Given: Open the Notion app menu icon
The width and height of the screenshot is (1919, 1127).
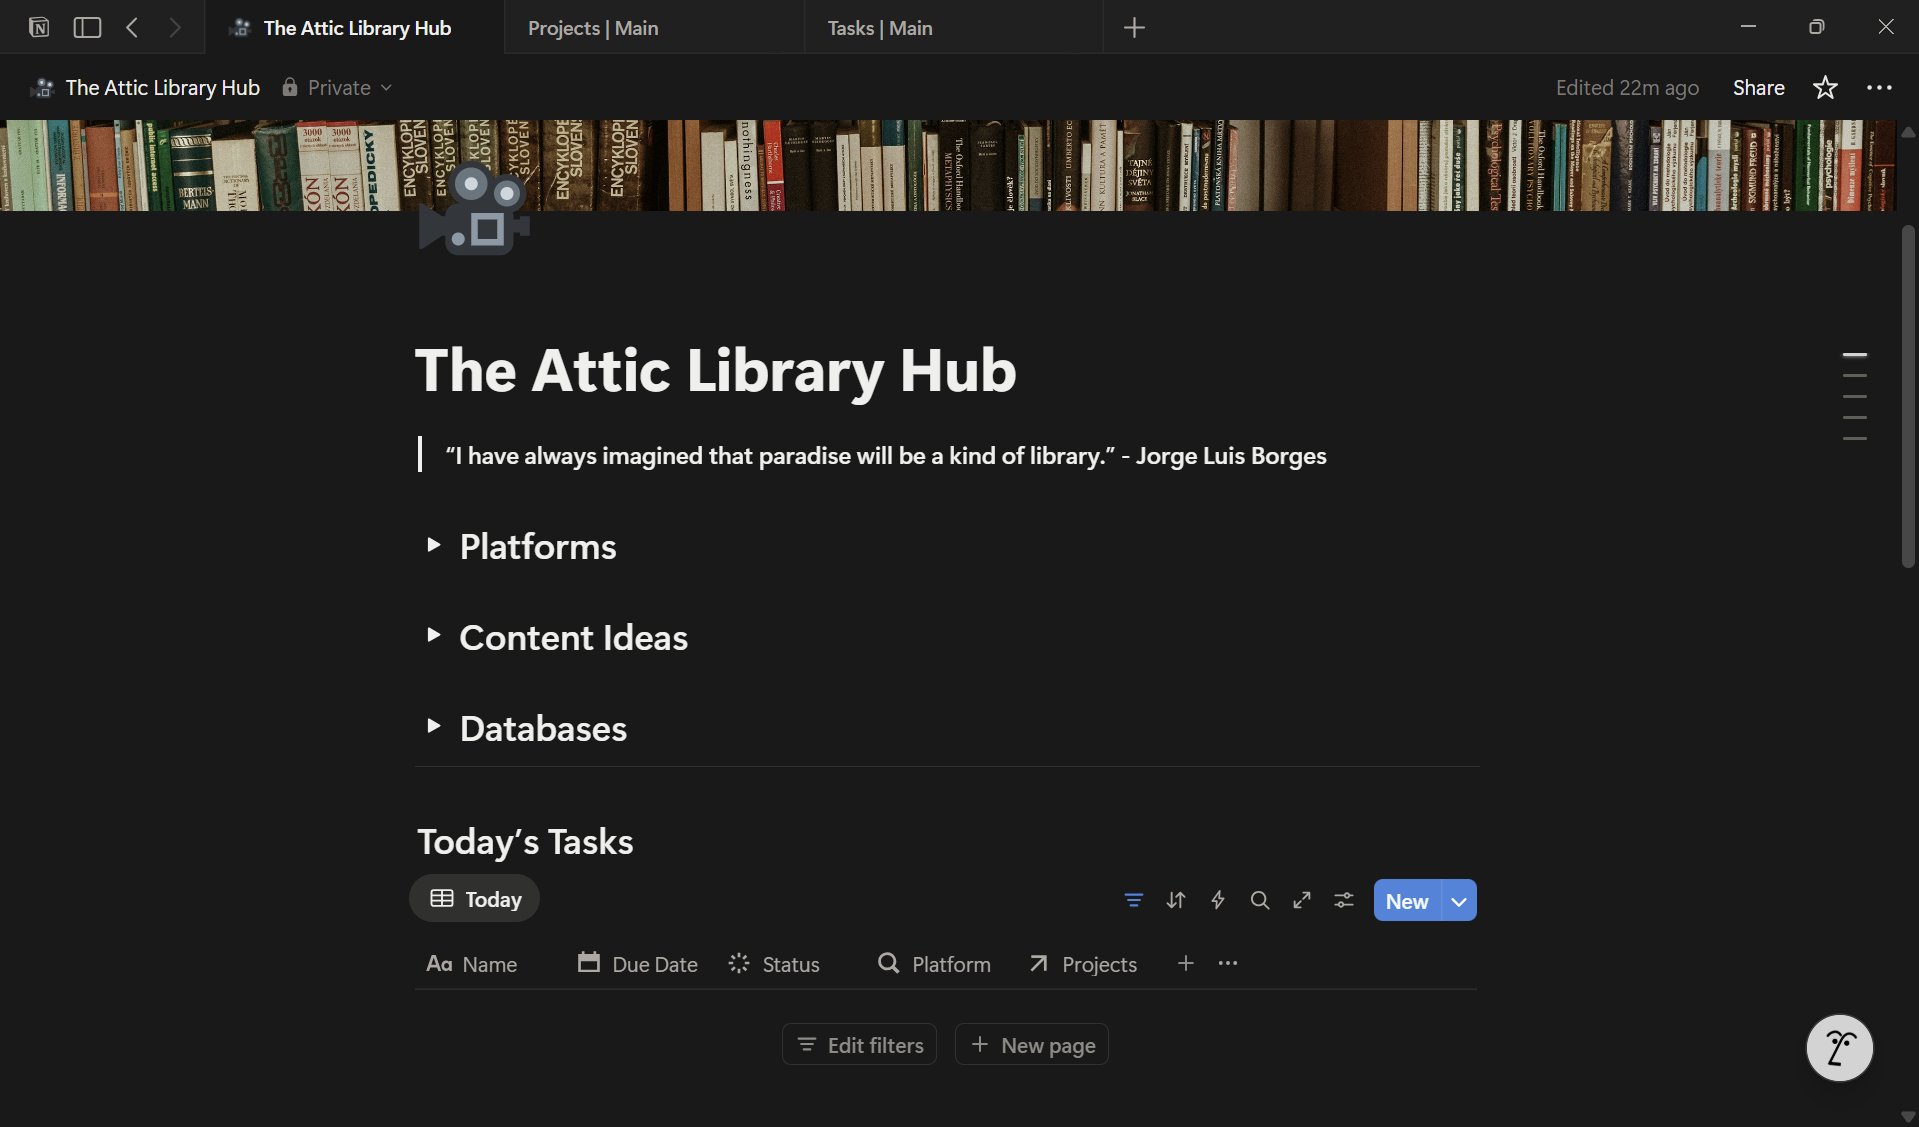Looking at the screenshot, I should point(39,27).
